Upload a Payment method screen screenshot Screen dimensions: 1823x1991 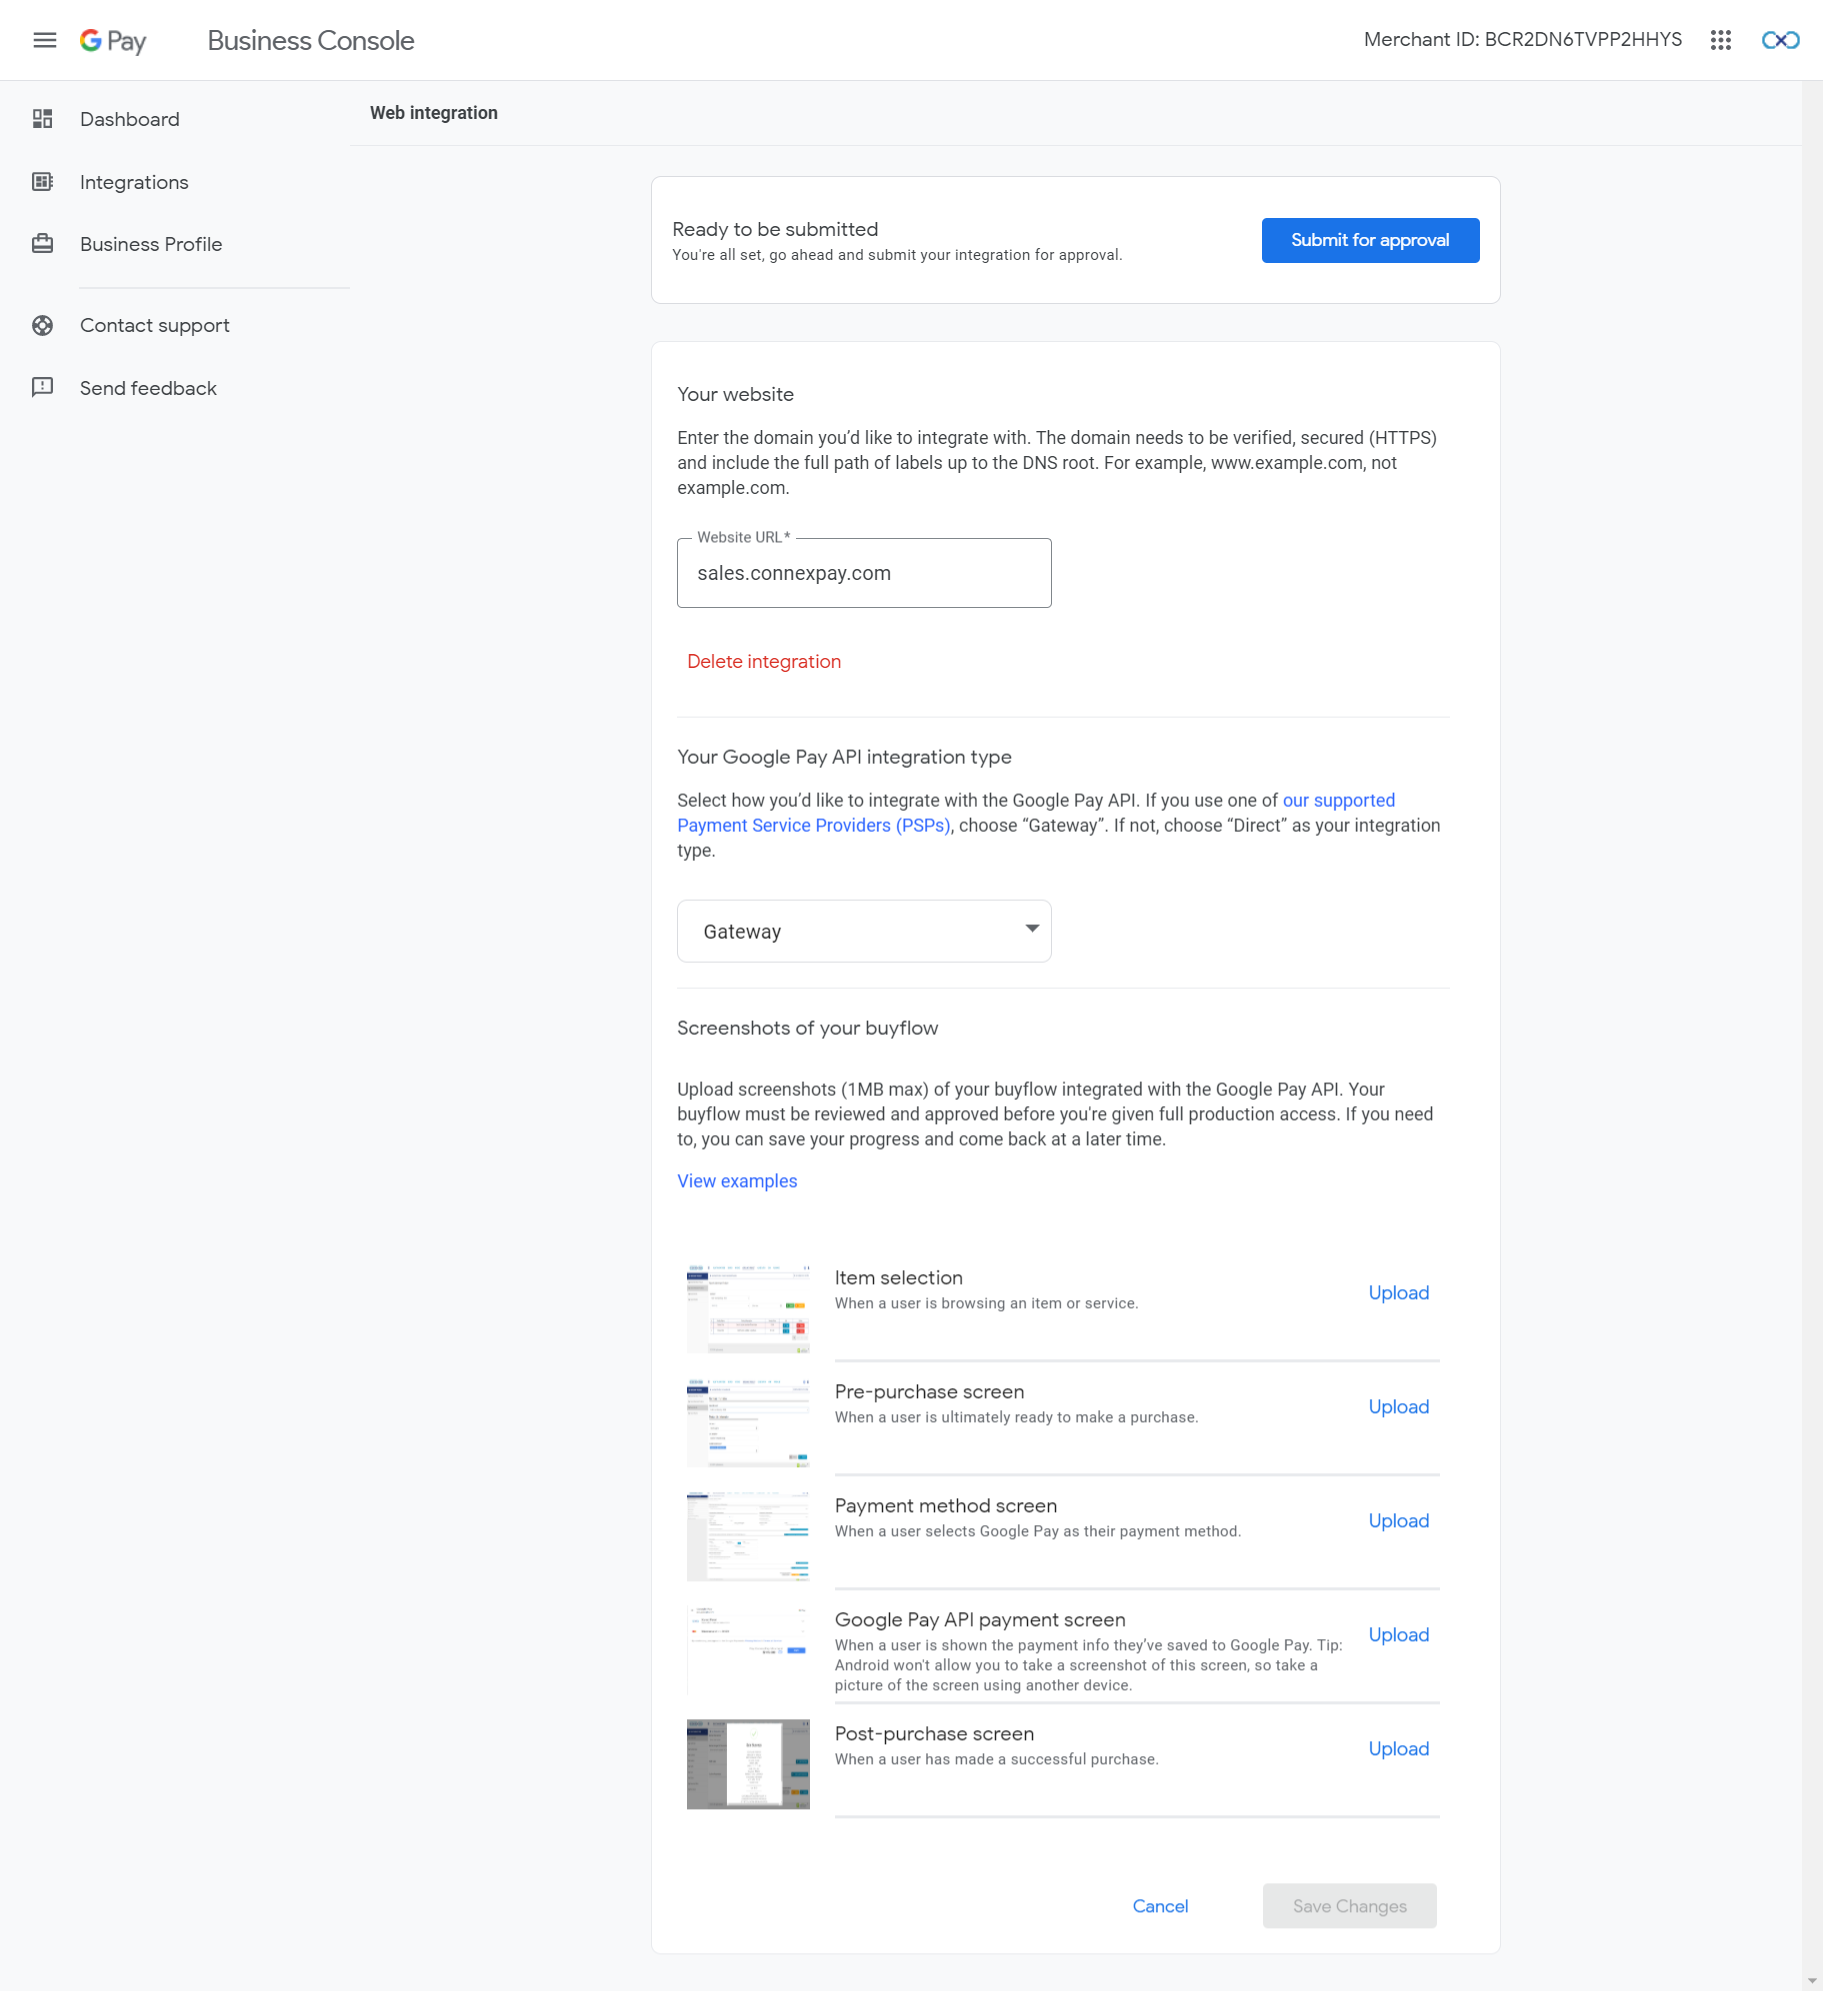point(1398,1521)
